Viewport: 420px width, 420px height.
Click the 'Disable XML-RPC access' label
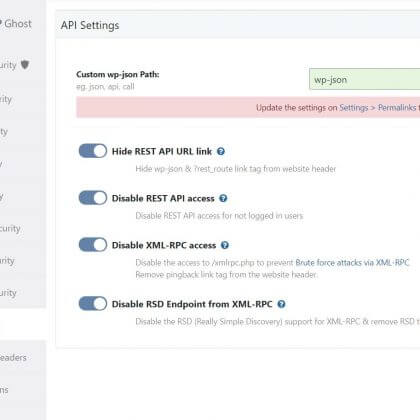click(164, 245)
